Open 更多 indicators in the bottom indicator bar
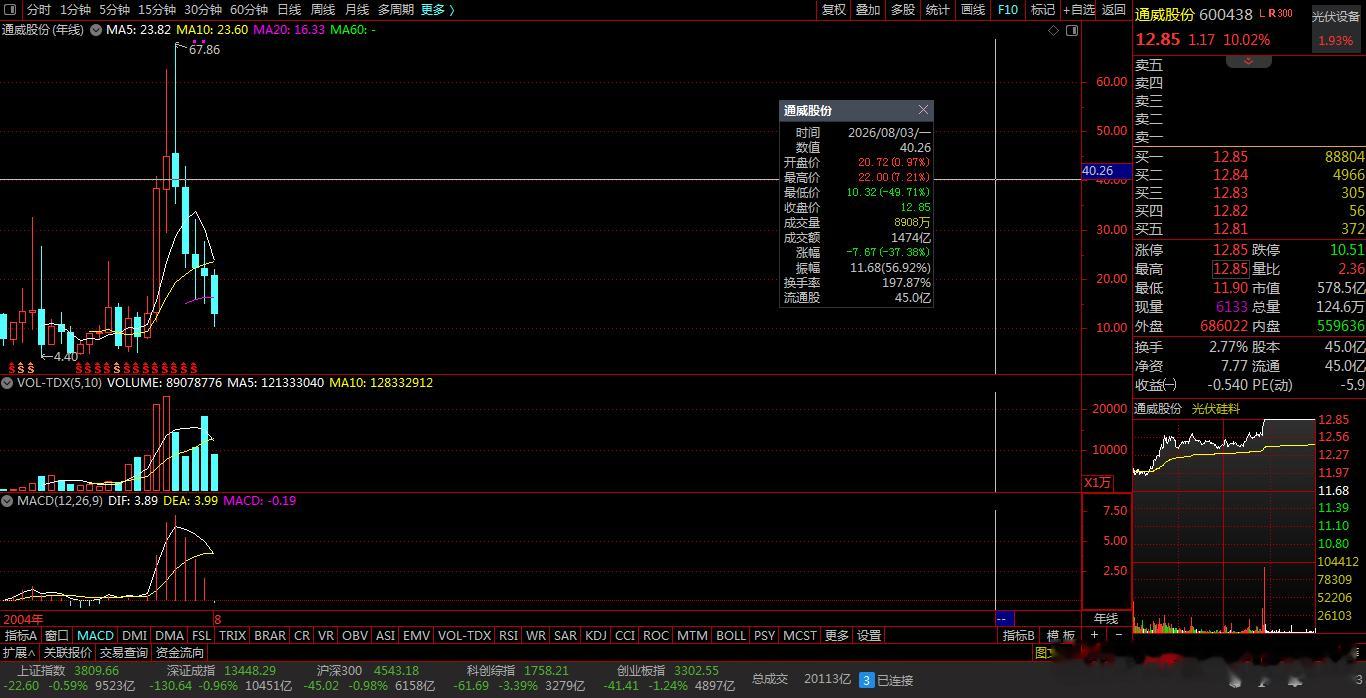 (837, 635)
